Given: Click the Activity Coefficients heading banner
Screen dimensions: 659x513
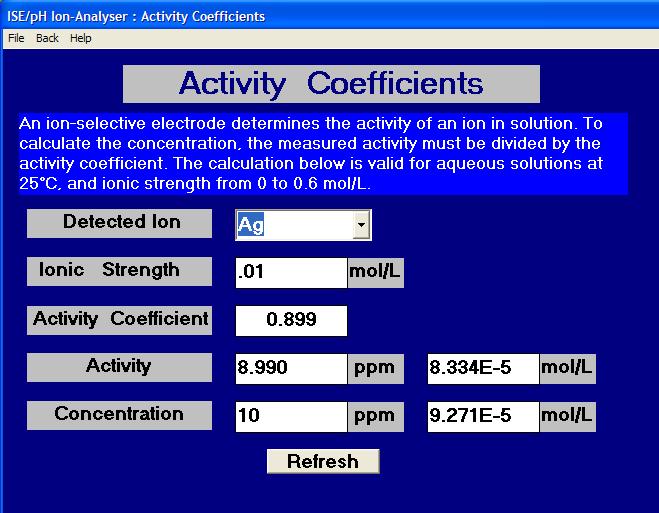Looking at the screenshot, I should click(x=331, y=84).
